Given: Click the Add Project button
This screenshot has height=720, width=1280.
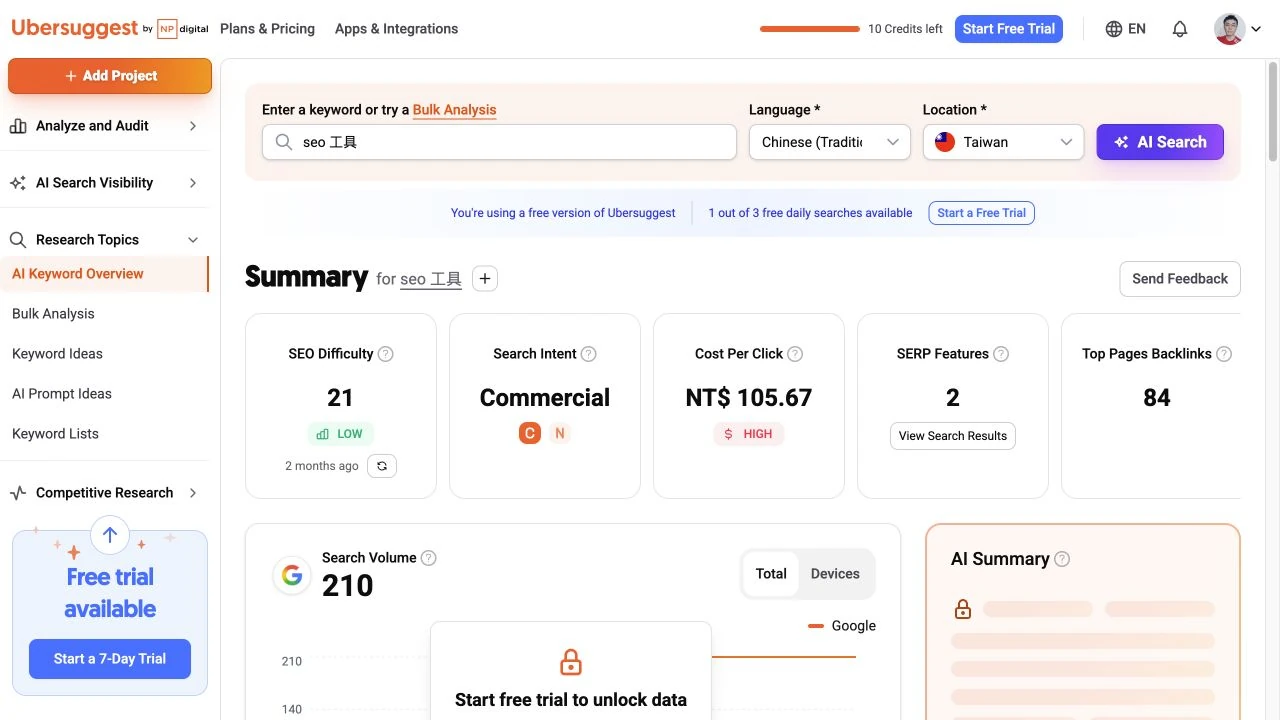Looking at the screenshot, I should click(x=110, y=76).
